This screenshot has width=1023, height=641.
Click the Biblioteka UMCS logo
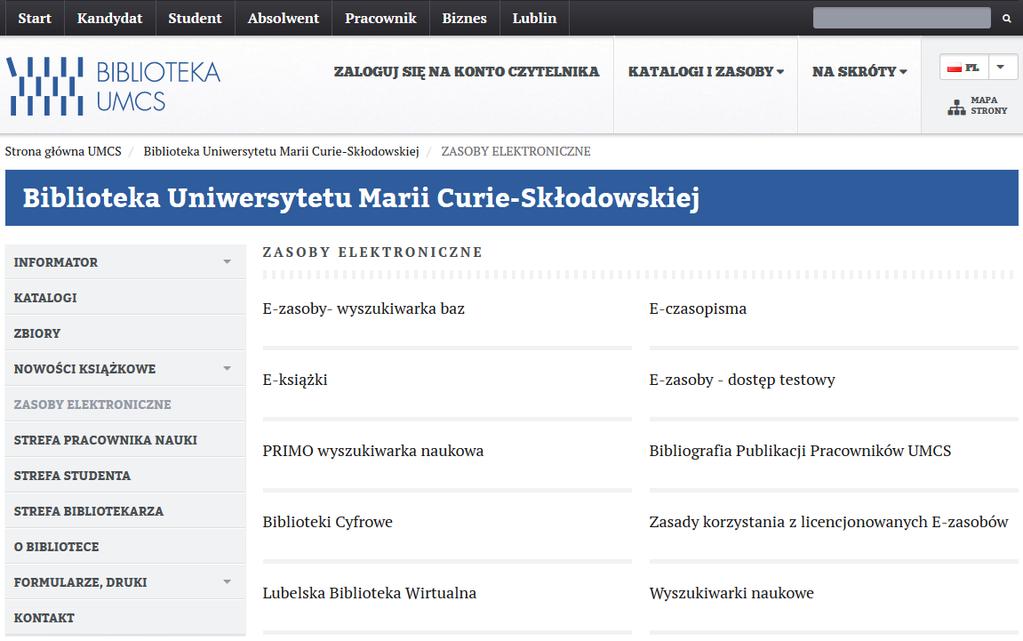click(113, 86)
